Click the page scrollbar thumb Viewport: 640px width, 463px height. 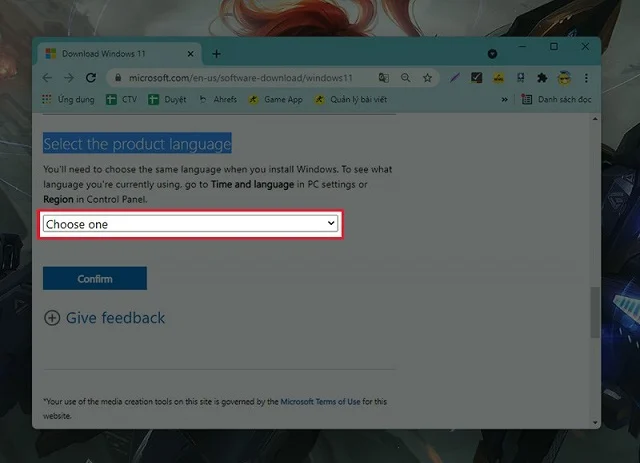point(595,312)
